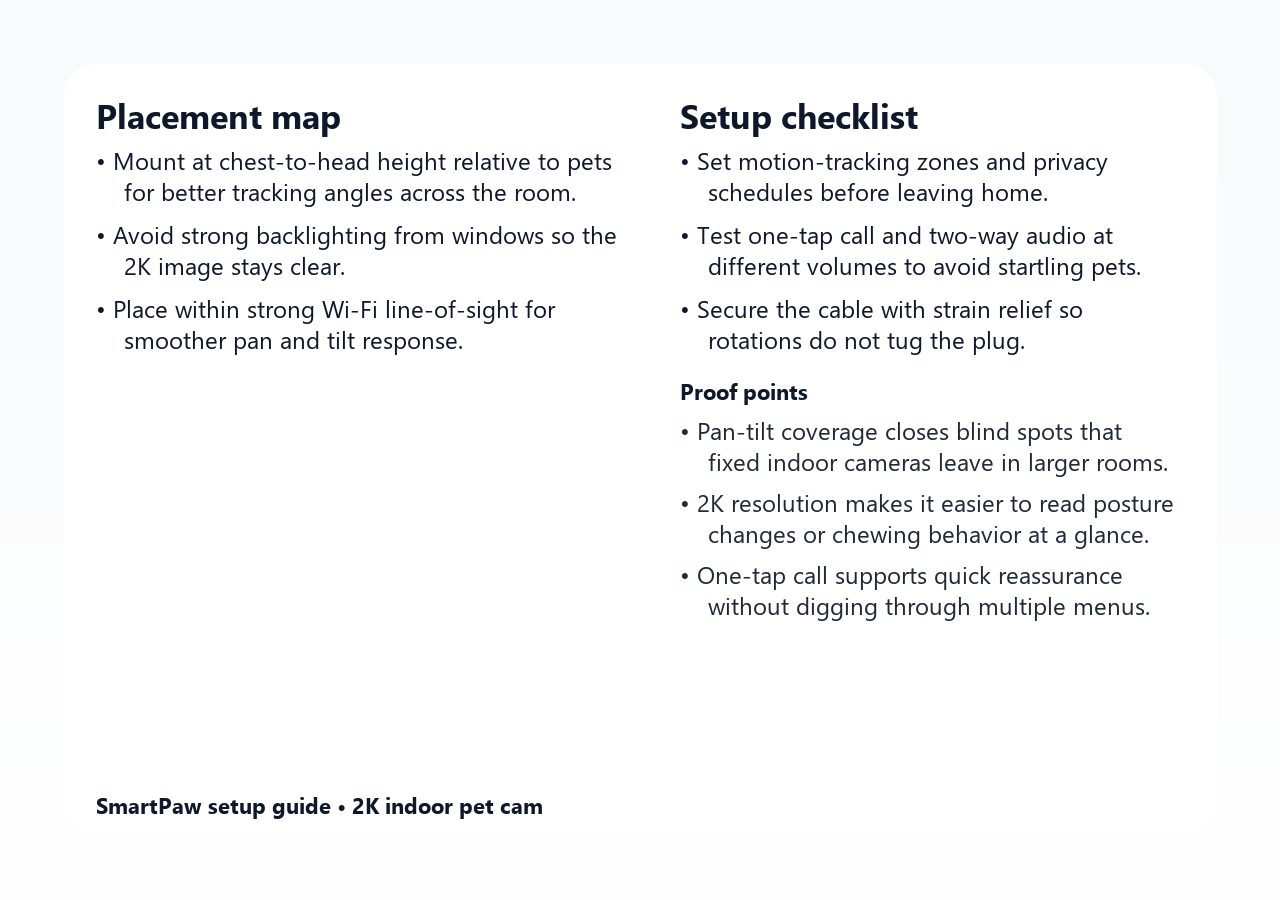
Task: Click the line "smoother pan and tilt response."
Action: tap(293, 341)
